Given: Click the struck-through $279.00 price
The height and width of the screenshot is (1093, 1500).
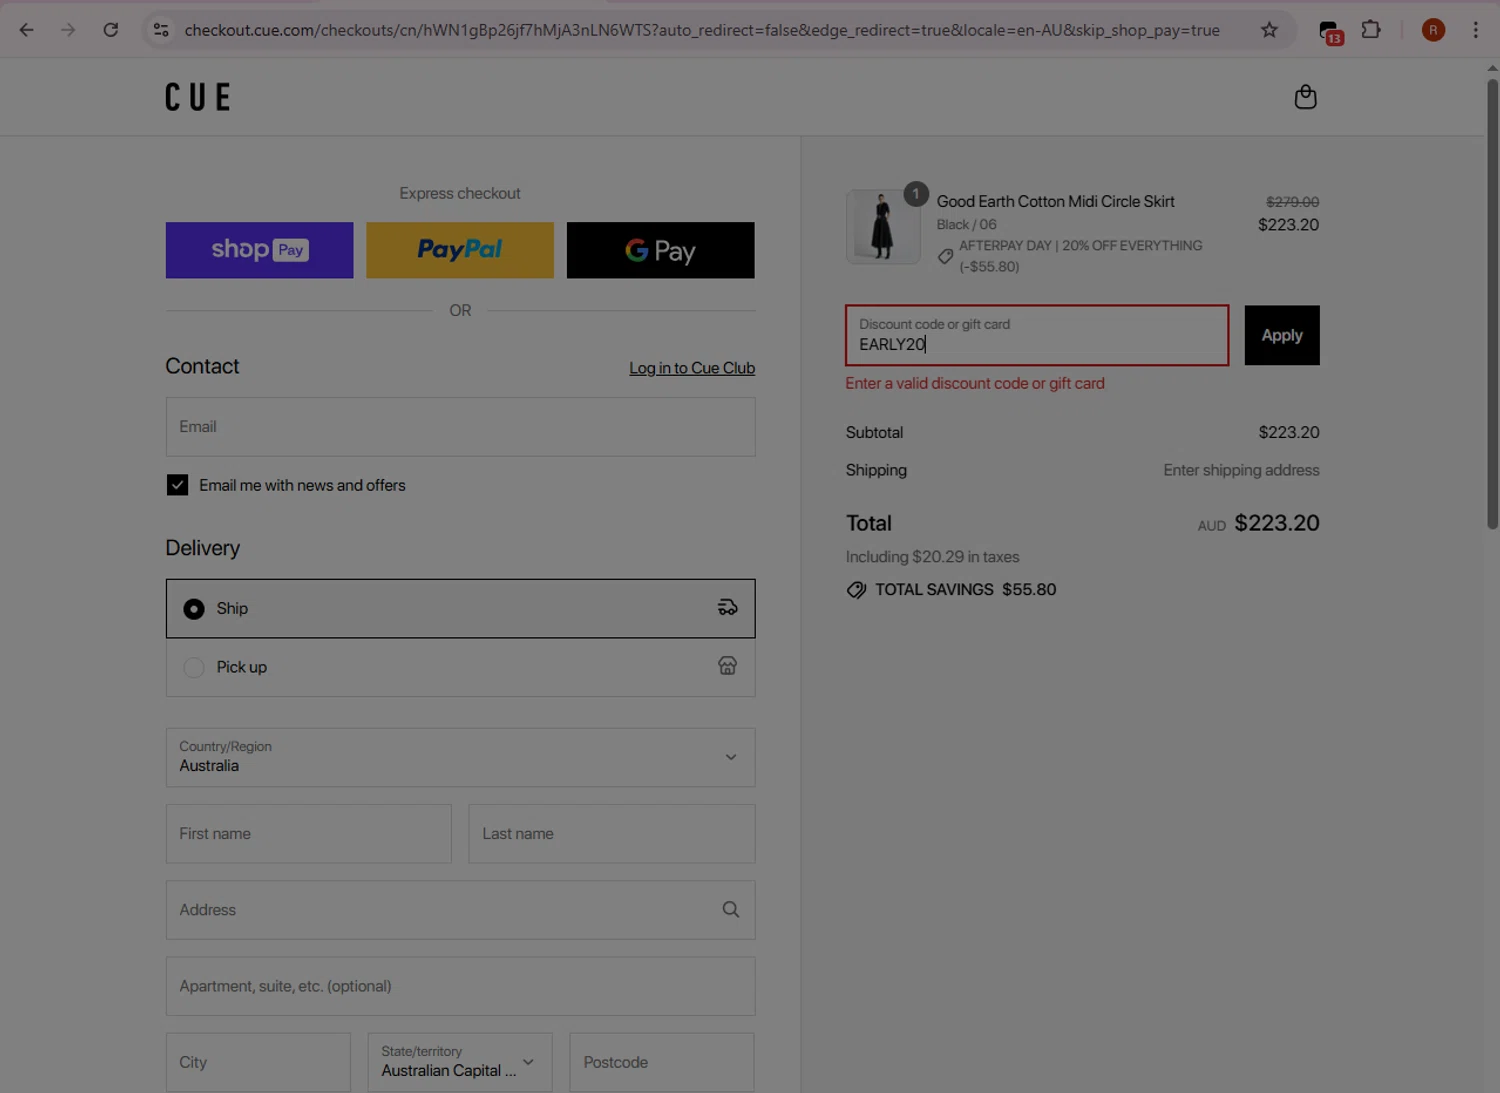Looking at the screenshot, I should click(x=1292, y=202).
